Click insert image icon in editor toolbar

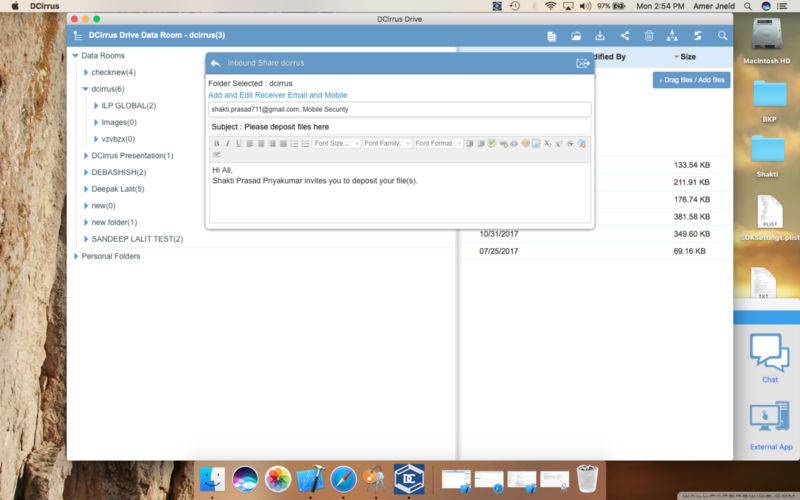coord(536,143)
